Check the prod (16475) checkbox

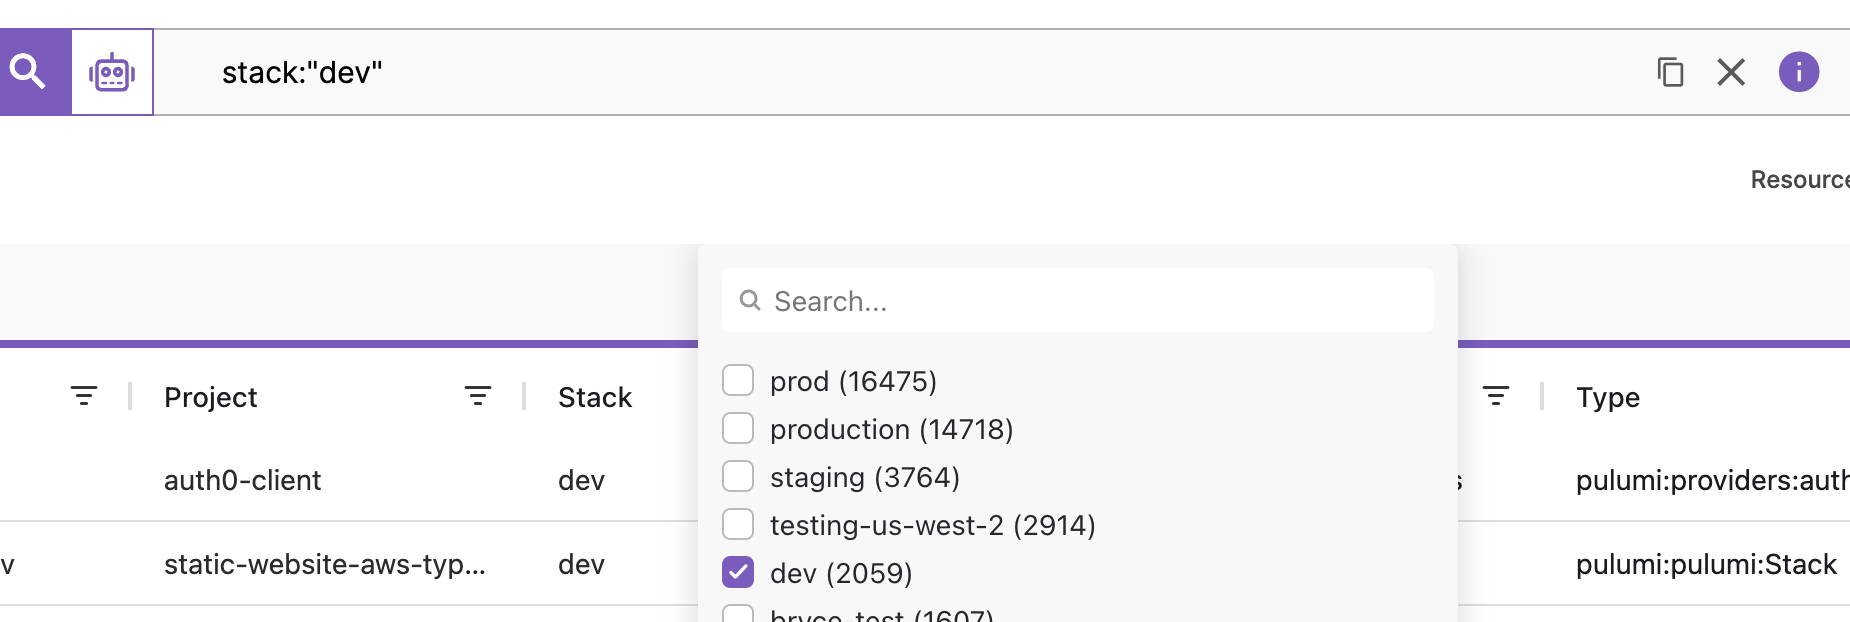[x=738, y=379]
